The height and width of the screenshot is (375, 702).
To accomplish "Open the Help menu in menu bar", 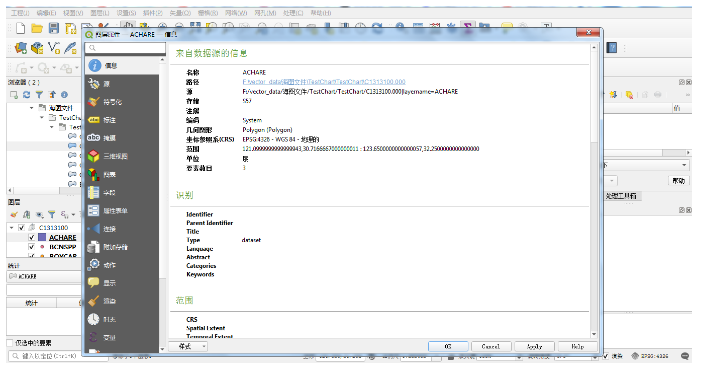I will click(321, 13).
